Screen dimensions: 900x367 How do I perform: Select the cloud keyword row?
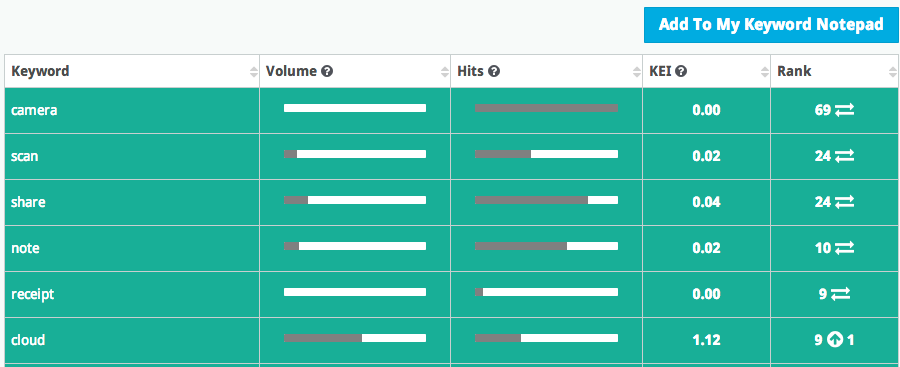[451, 340]
